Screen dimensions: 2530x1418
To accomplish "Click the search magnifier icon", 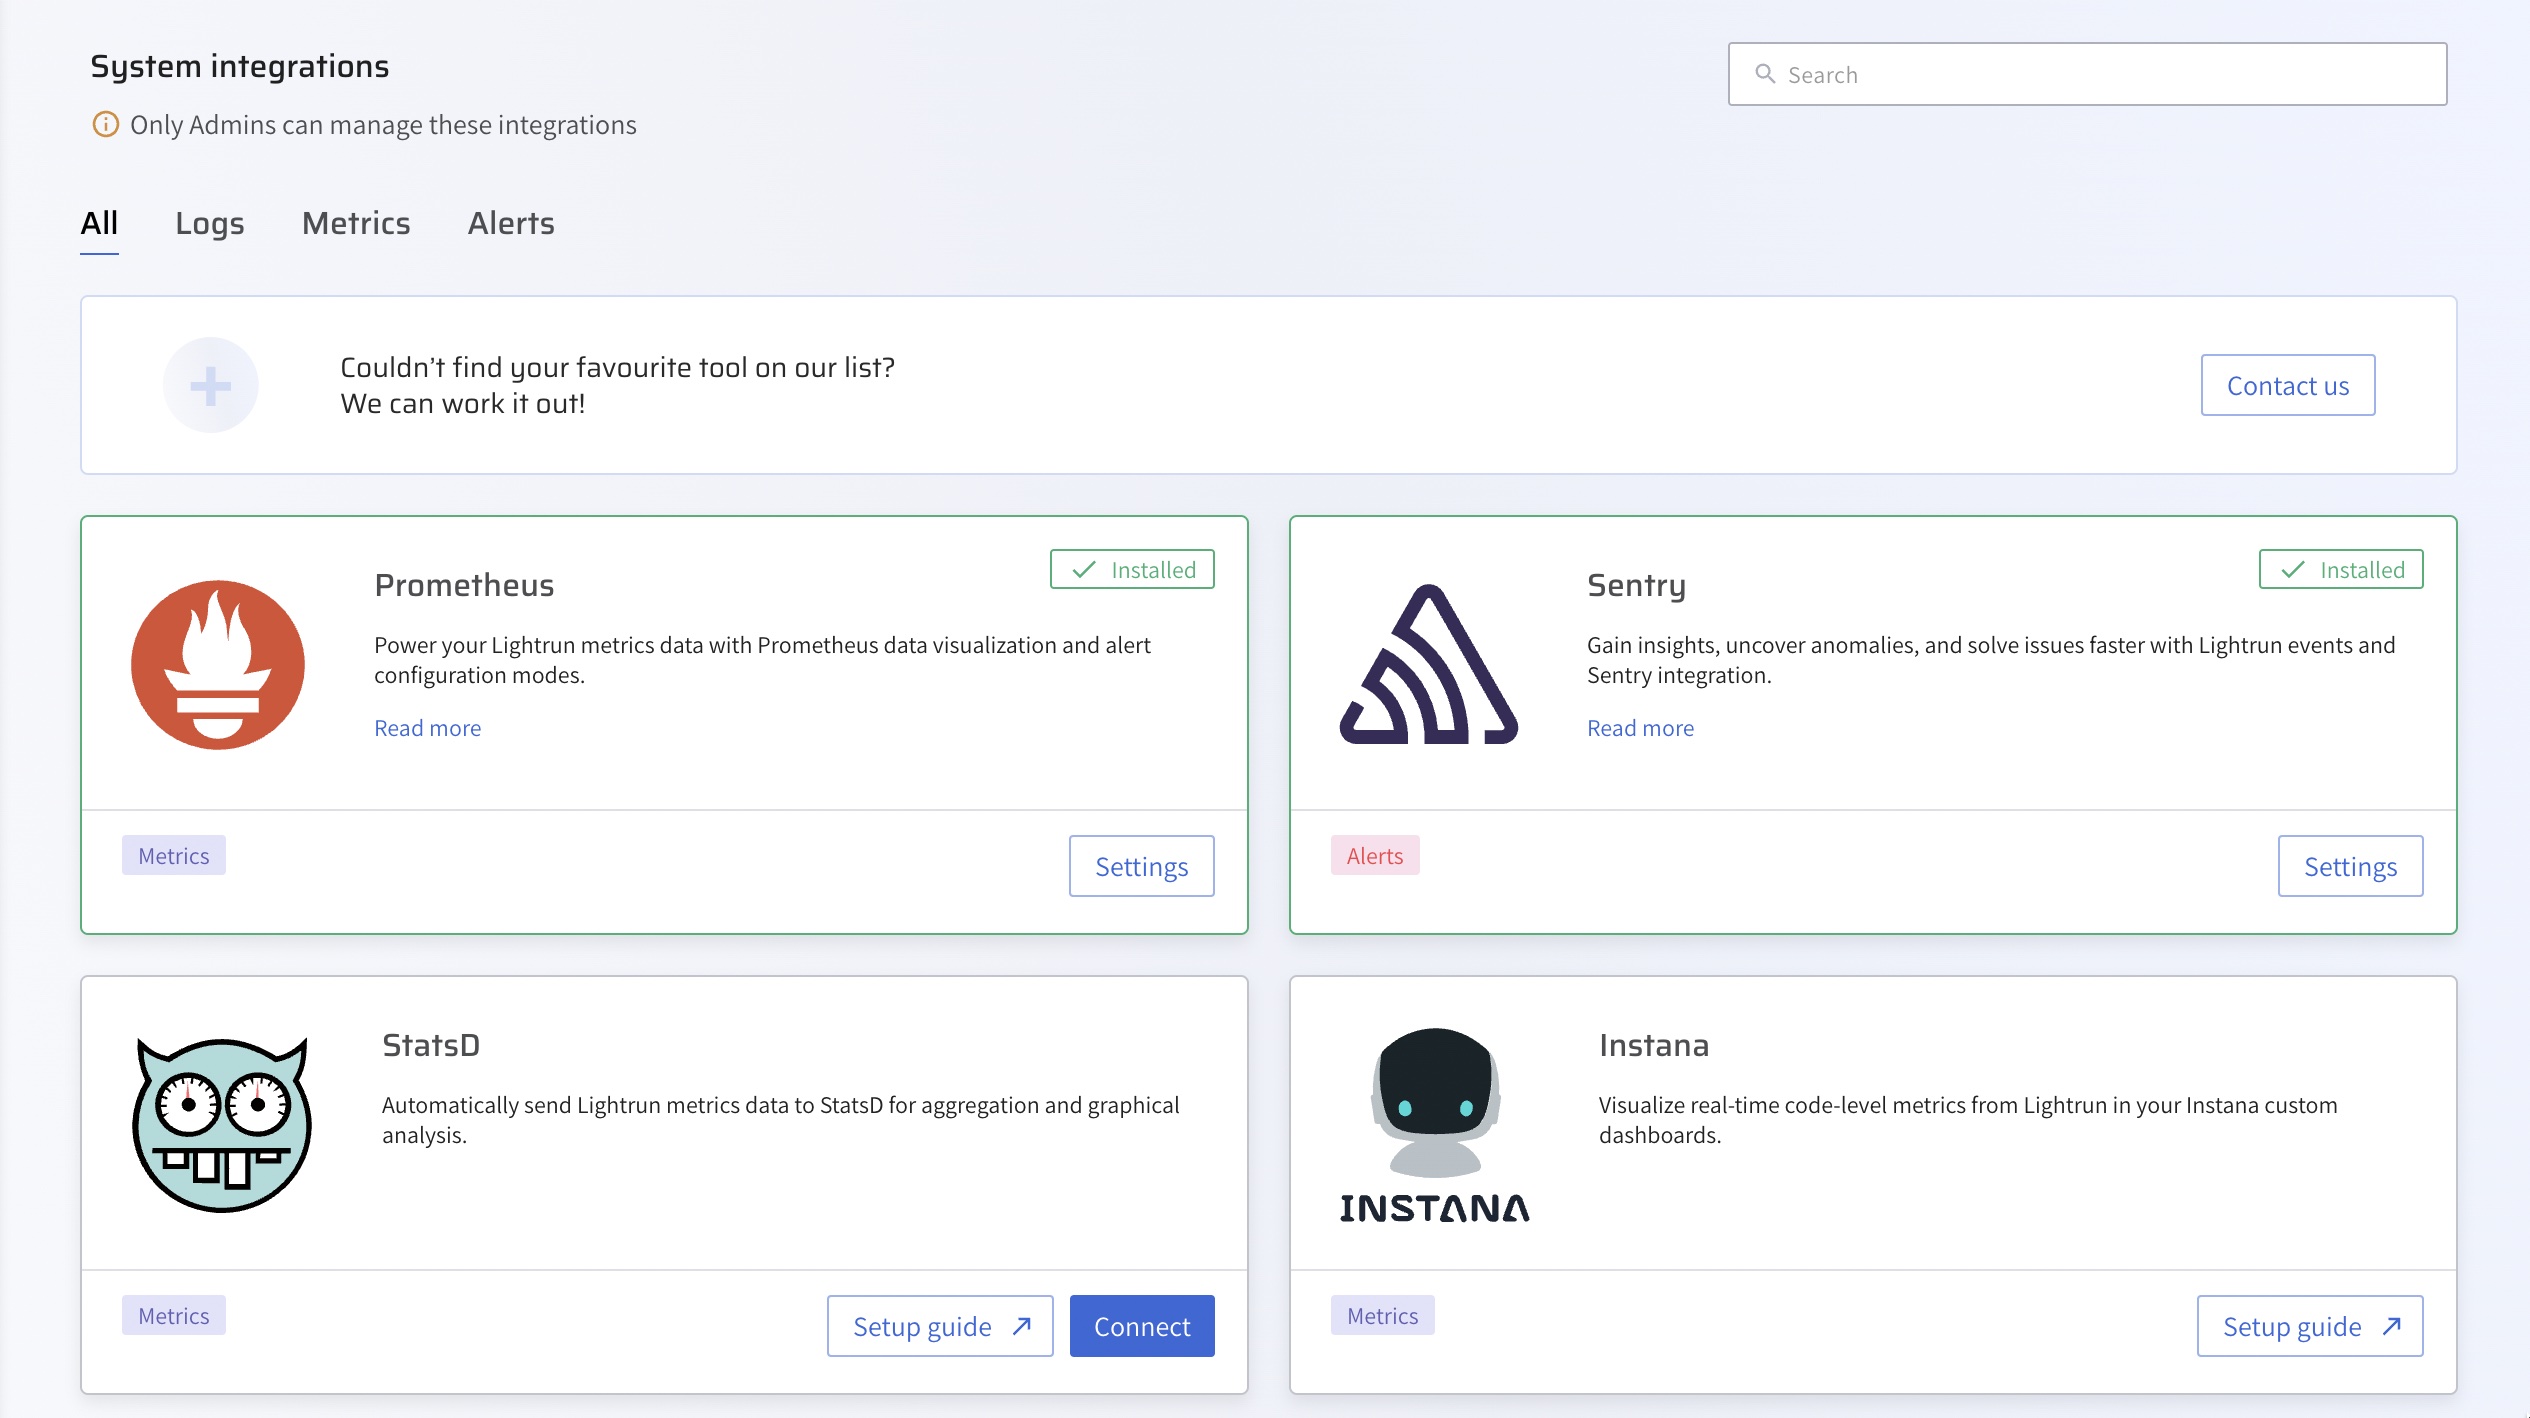I will tap(1765, 74).
